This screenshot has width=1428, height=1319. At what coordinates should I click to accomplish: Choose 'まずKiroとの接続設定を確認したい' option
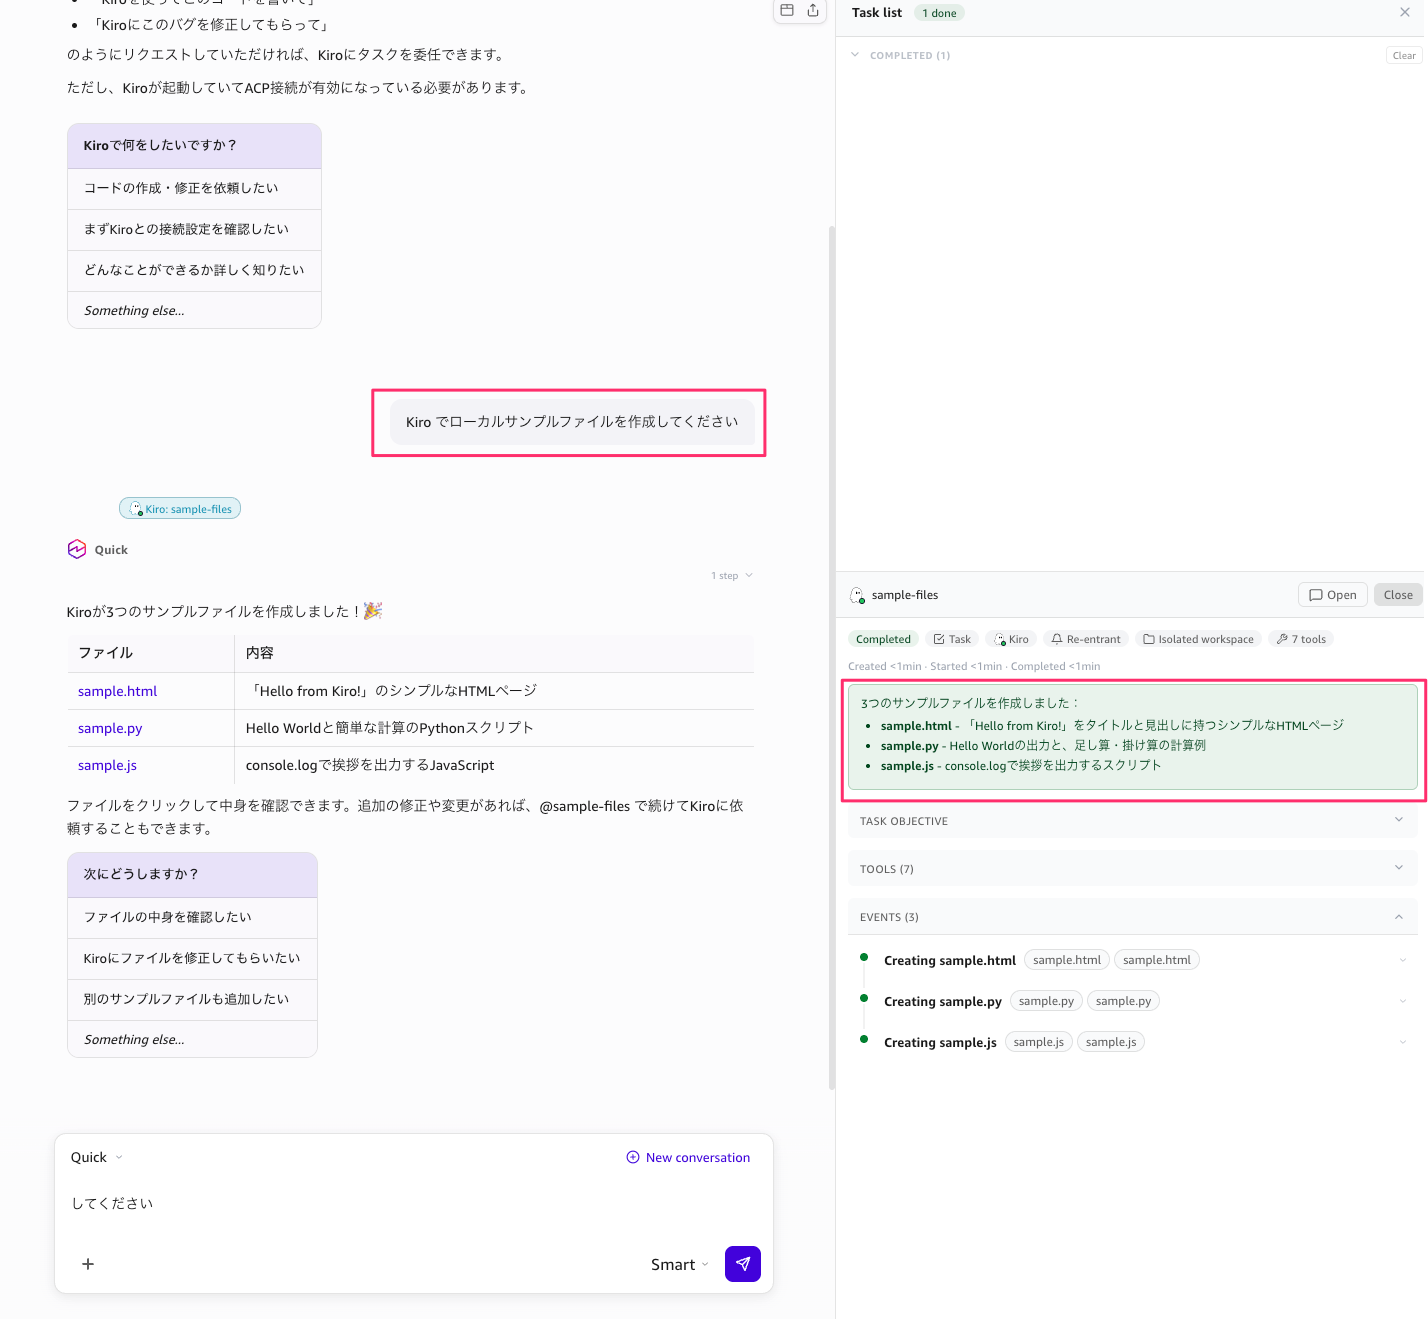[194, 229]
